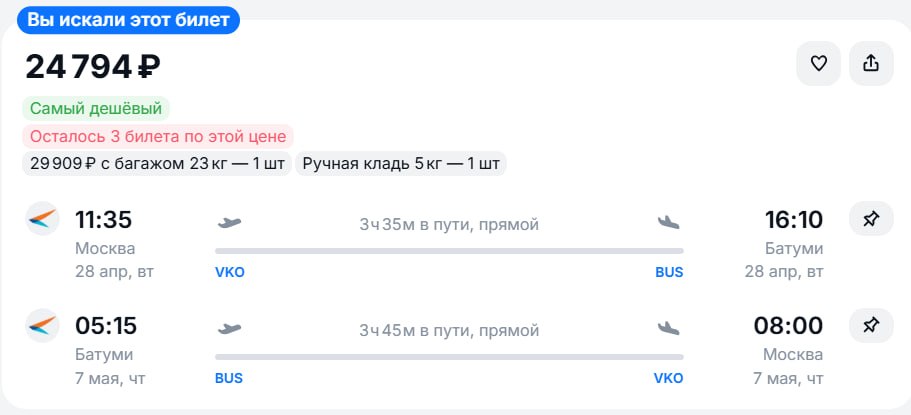
Task: Click the "Ручная кладь 5 кг" chip
Action: pos(401,163)
